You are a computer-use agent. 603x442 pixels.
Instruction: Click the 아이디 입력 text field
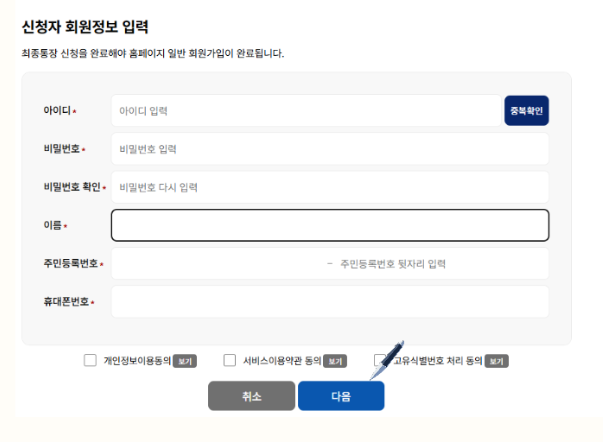306,111
